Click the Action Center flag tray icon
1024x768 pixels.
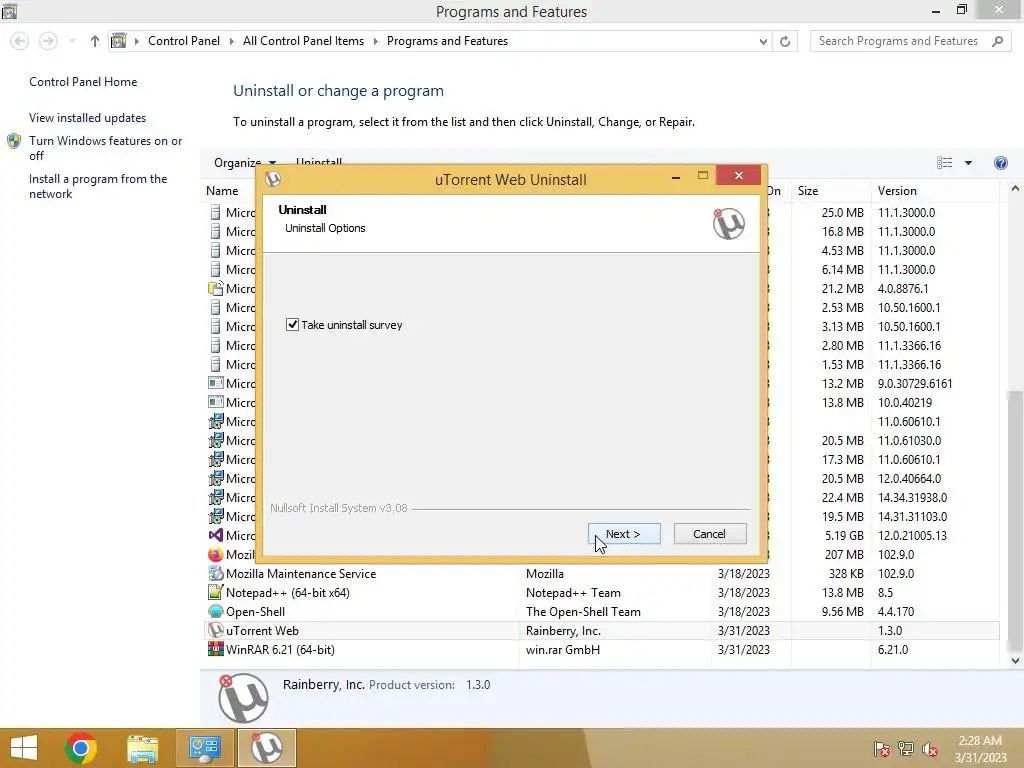881,749
